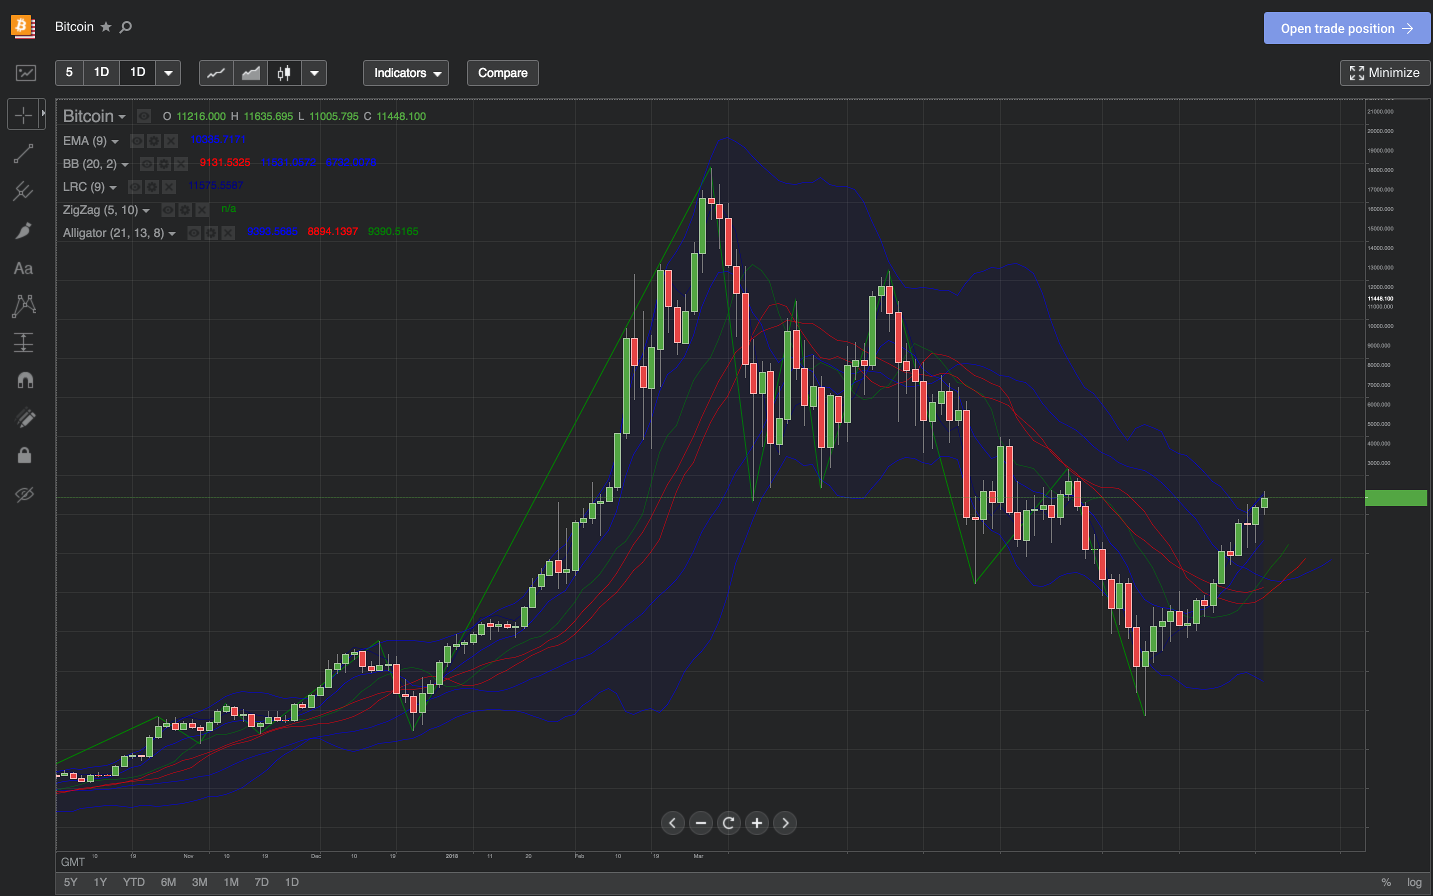Screen dimensions: 1433x896
Task: Toggle LRC (9) visibility eye
Action: 135,187
